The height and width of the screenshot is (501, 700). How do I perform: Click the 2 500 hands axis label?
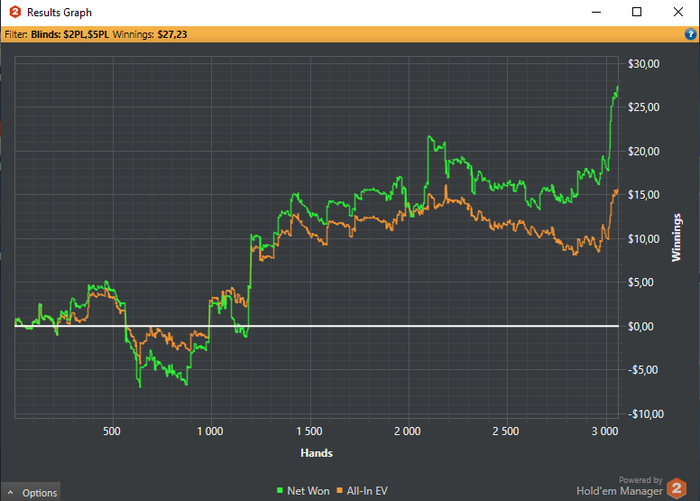pos(506,431)
